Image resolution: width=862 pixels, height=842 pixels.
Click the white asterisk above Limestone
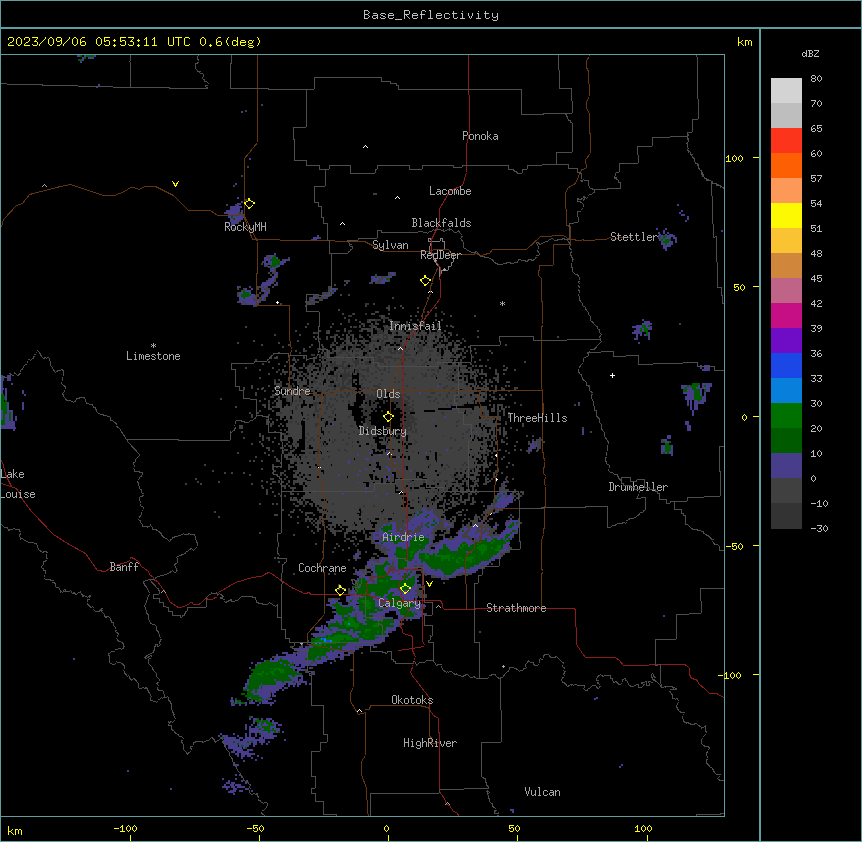coord(153,346)
